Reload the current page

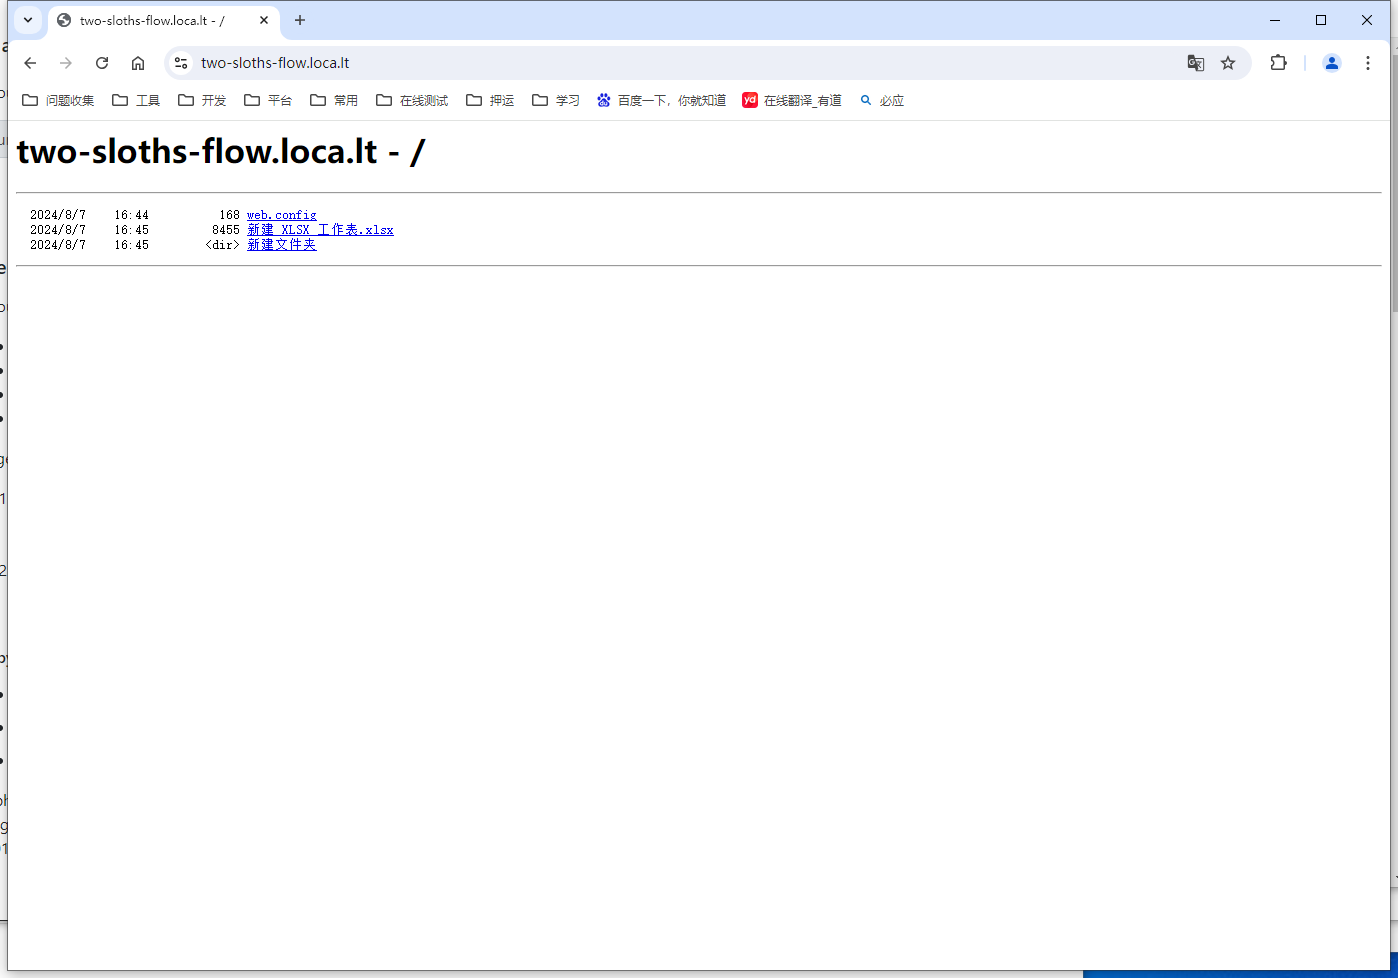pyautogui.click(x=102, y=63)
